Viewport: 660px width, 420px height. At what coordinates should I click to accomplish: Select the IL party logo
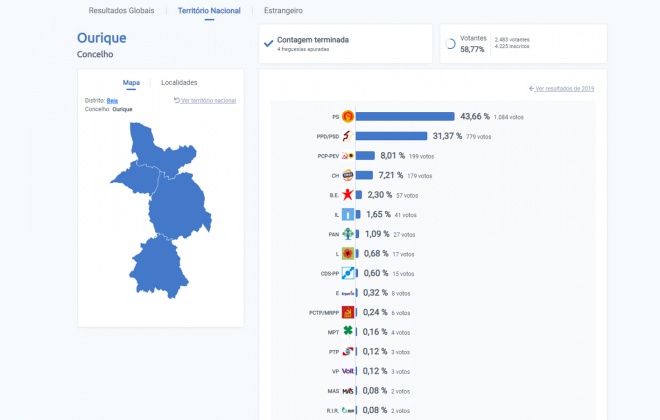pyautogui.click(x=348, y=214)
